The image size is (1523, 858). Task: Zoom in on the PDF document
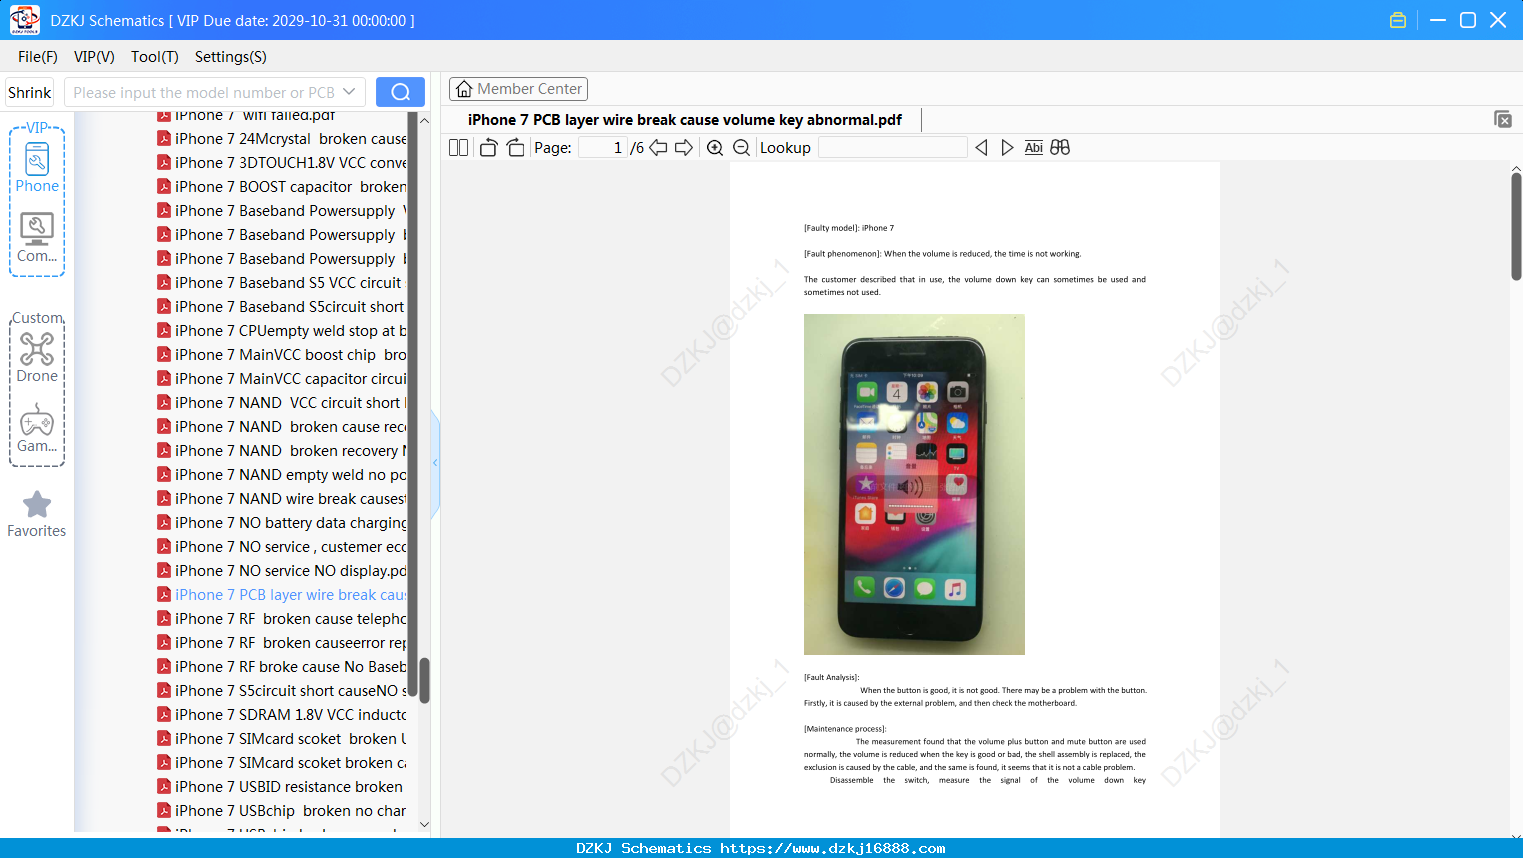coord(715,148)
